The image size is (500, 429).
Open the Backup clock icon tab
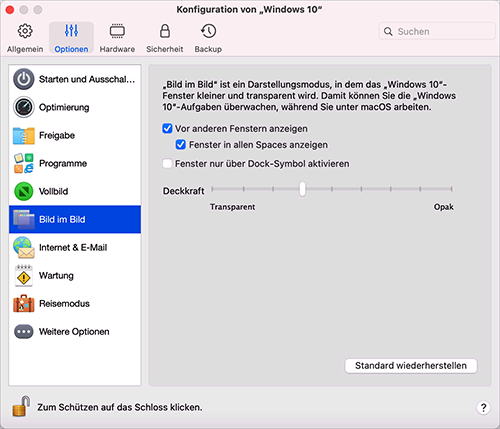pyautogui.click(x=209, y=31)
